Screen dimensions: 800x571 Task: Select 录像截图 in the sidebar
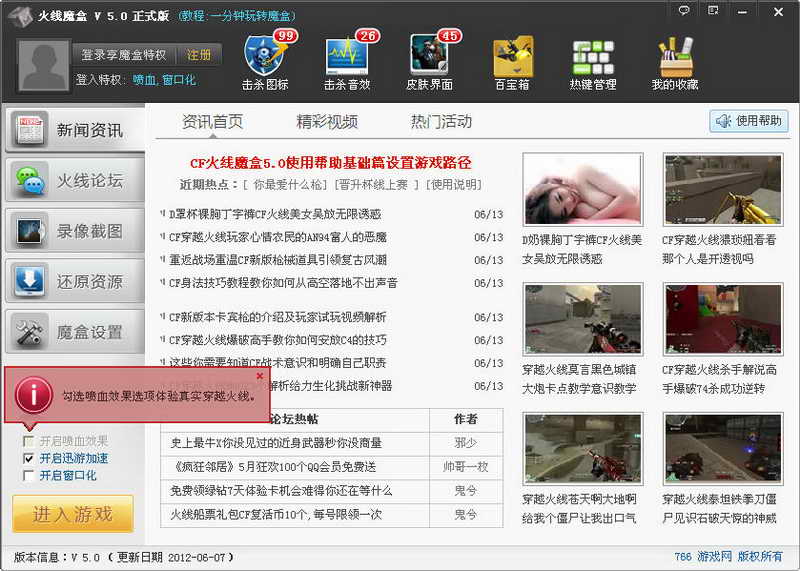74,231
